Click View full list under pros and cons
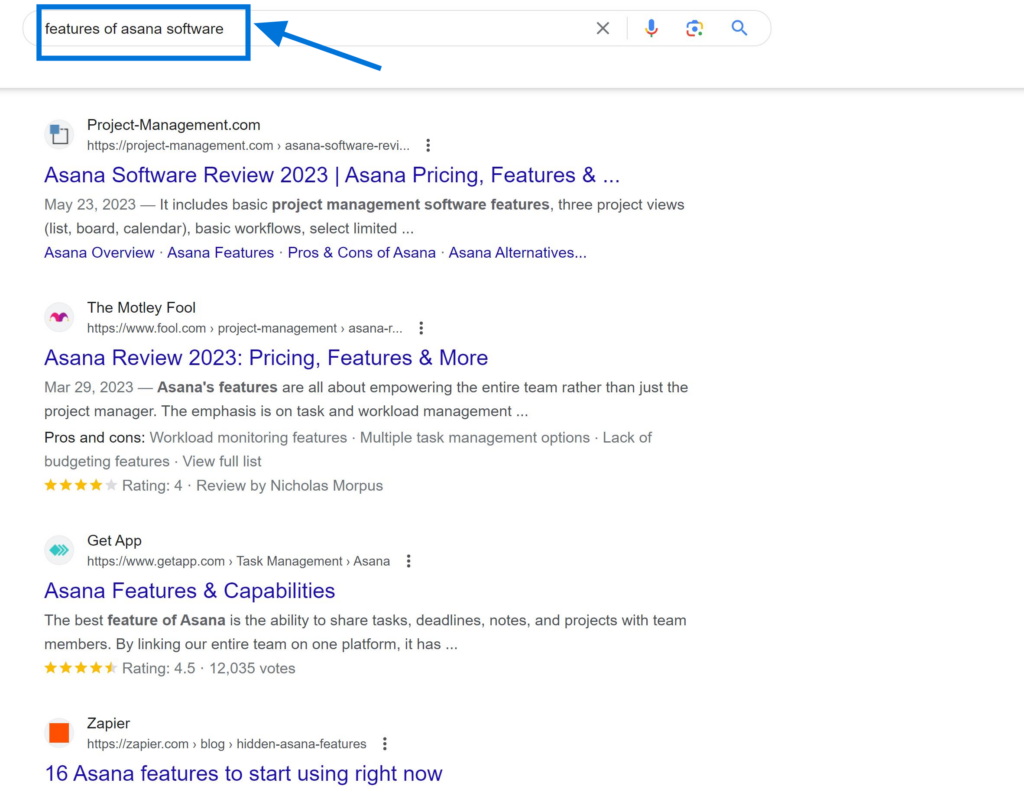1024x789 pixels. click(x=221, y=461)
